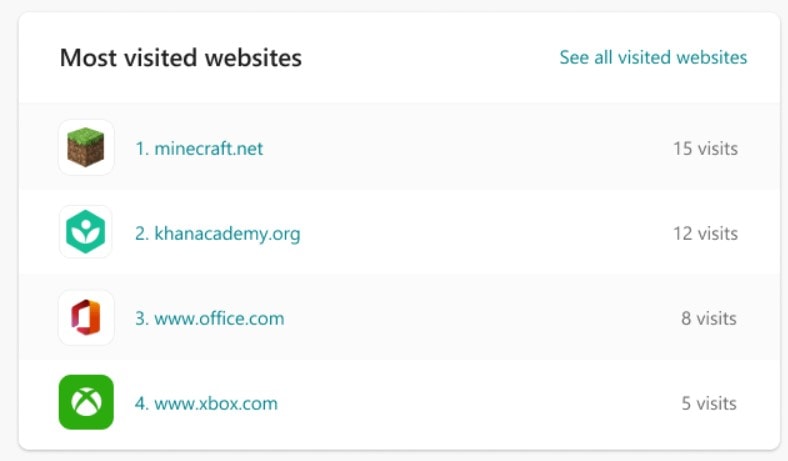This screenshot has width=788, height=461.
Task: Click the Most visited websites heading
Action: (x=181, y=57)
